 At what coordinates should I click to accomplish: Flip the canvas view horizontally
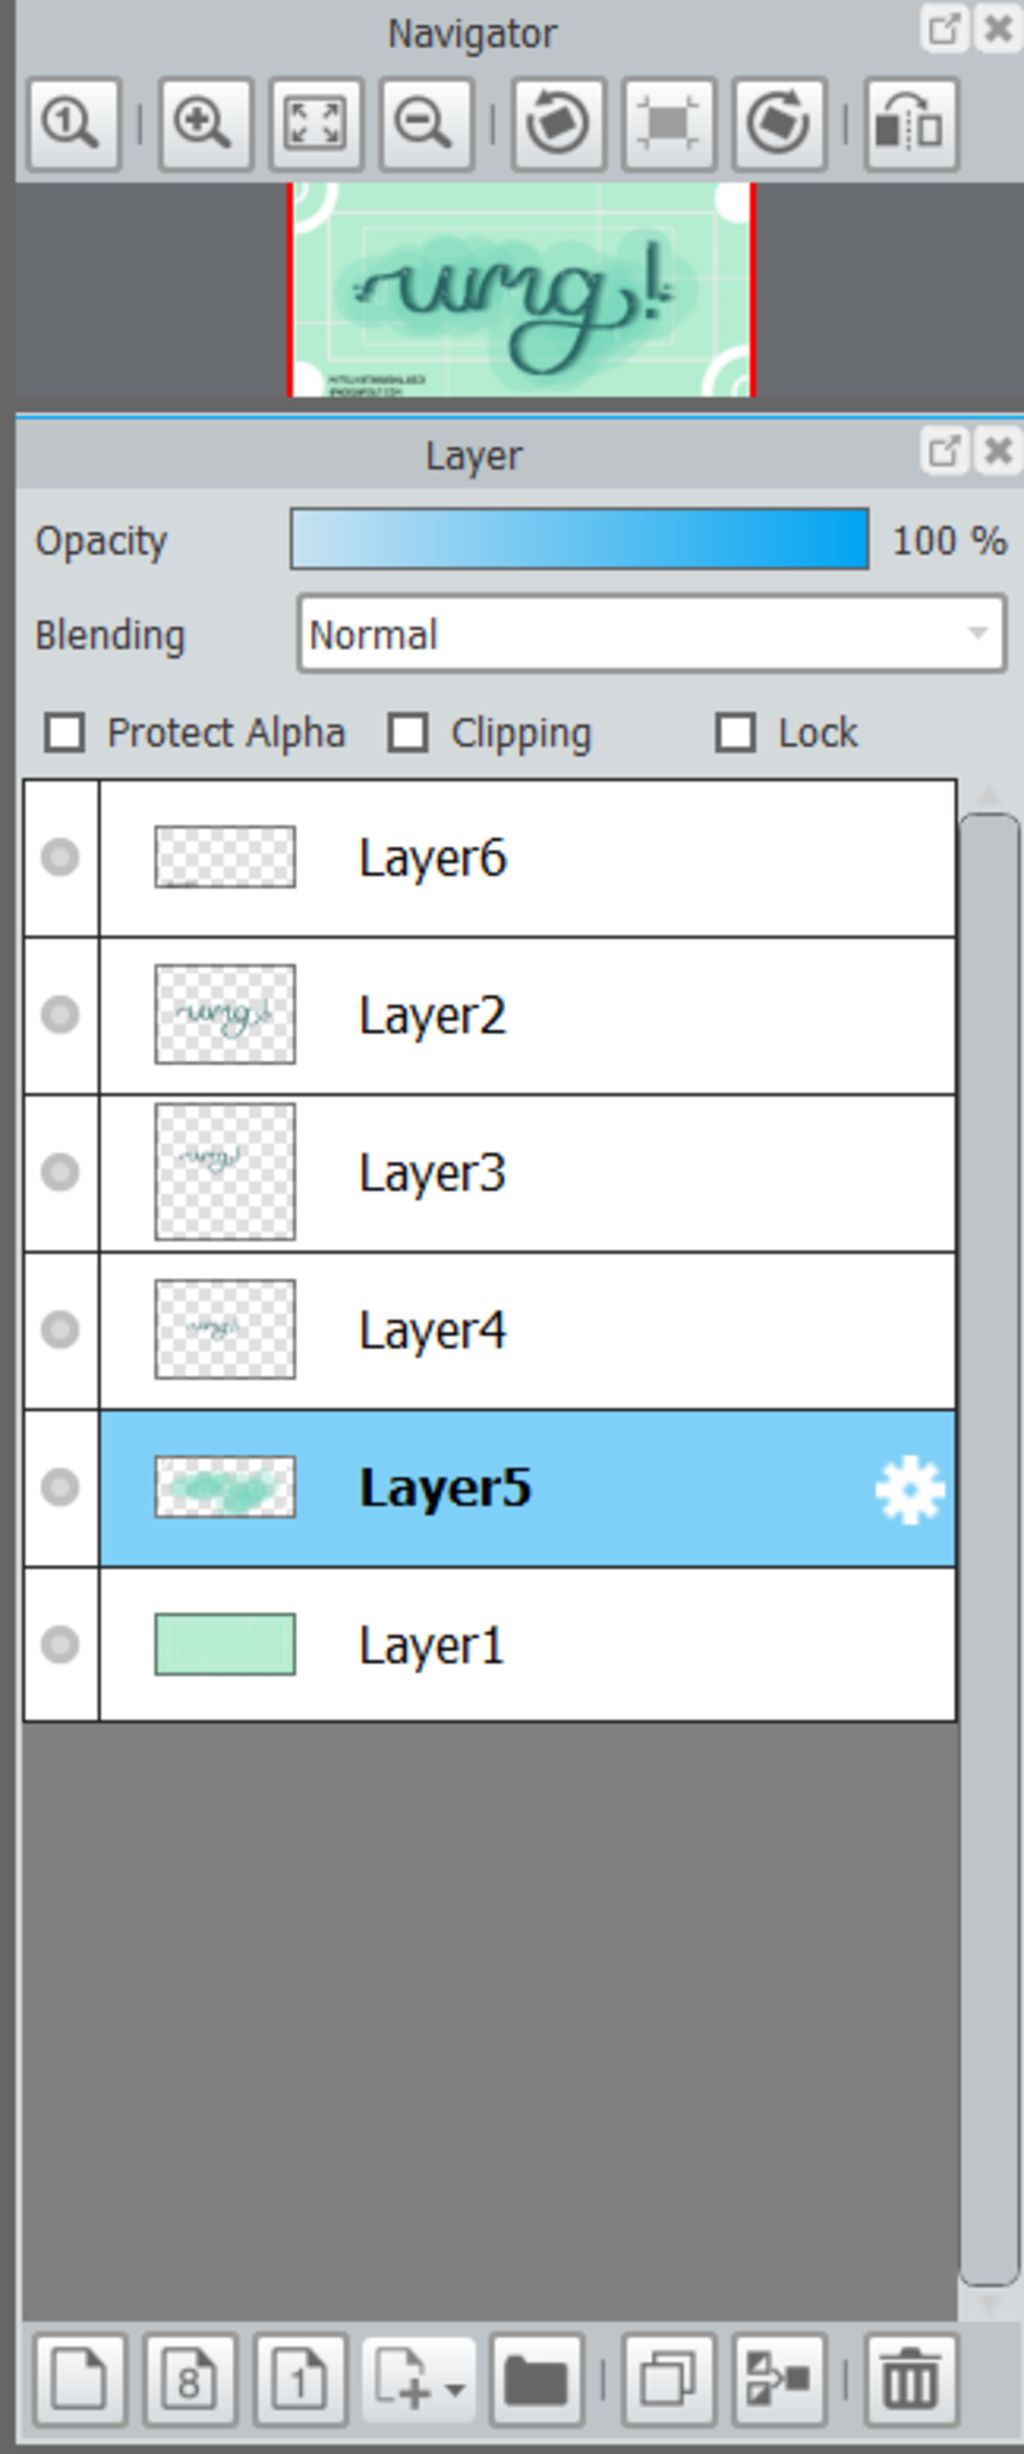click(x=910, y=124)
